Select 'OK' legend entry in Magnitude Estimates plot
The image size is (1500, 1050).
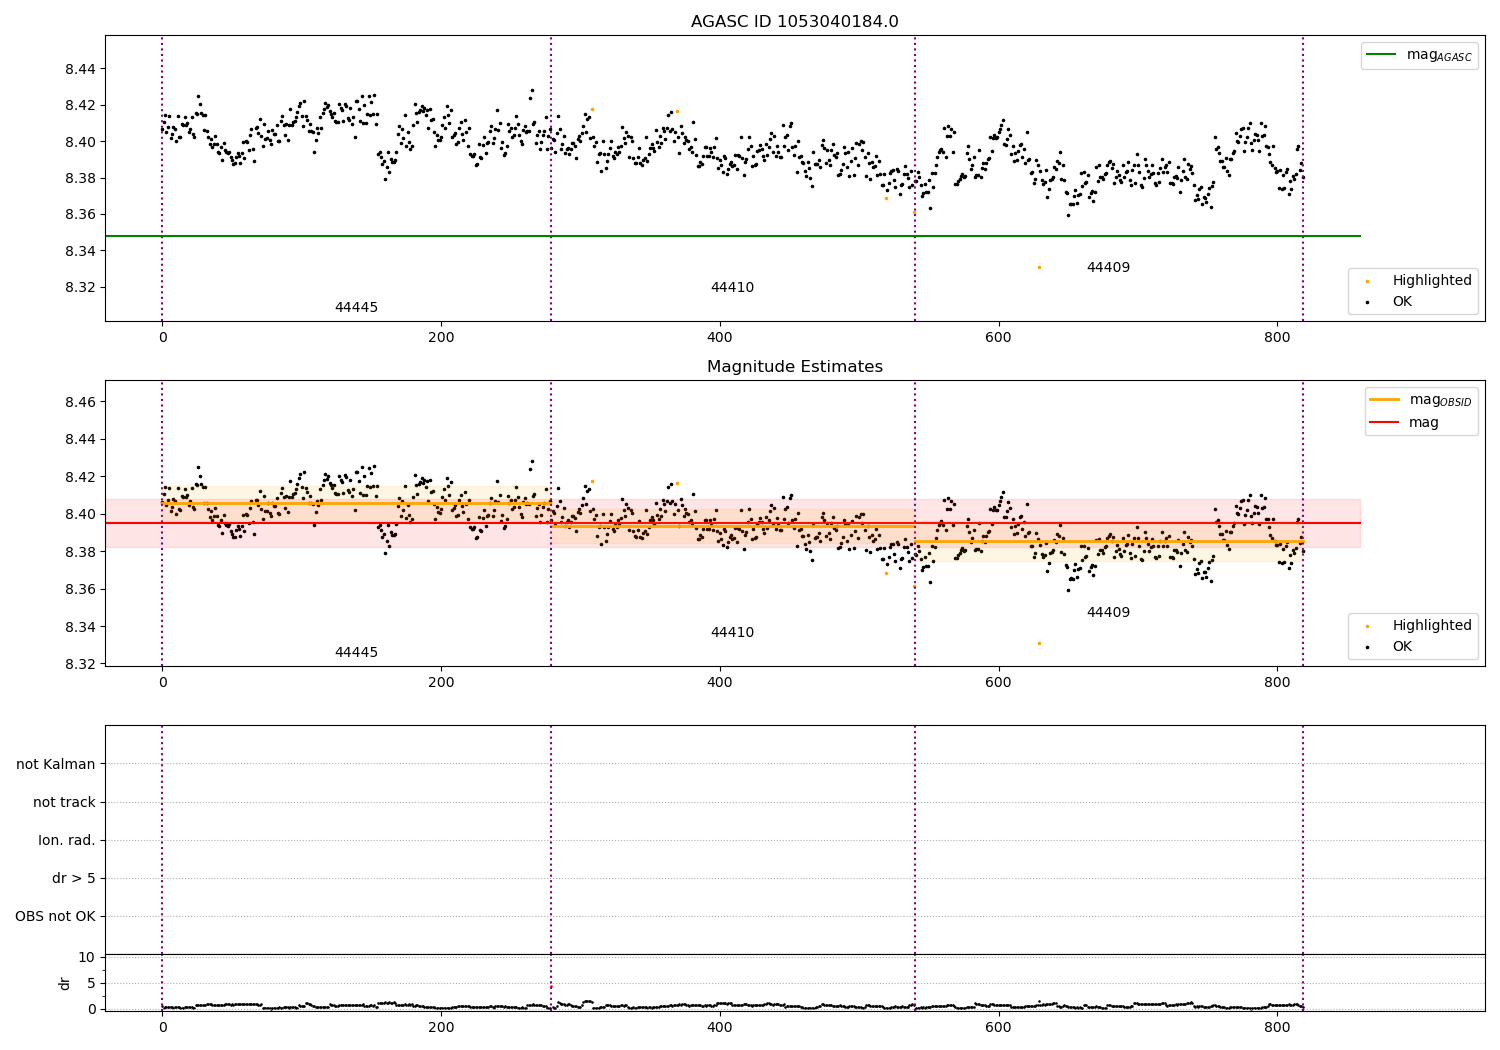[x=1402, y=647]
